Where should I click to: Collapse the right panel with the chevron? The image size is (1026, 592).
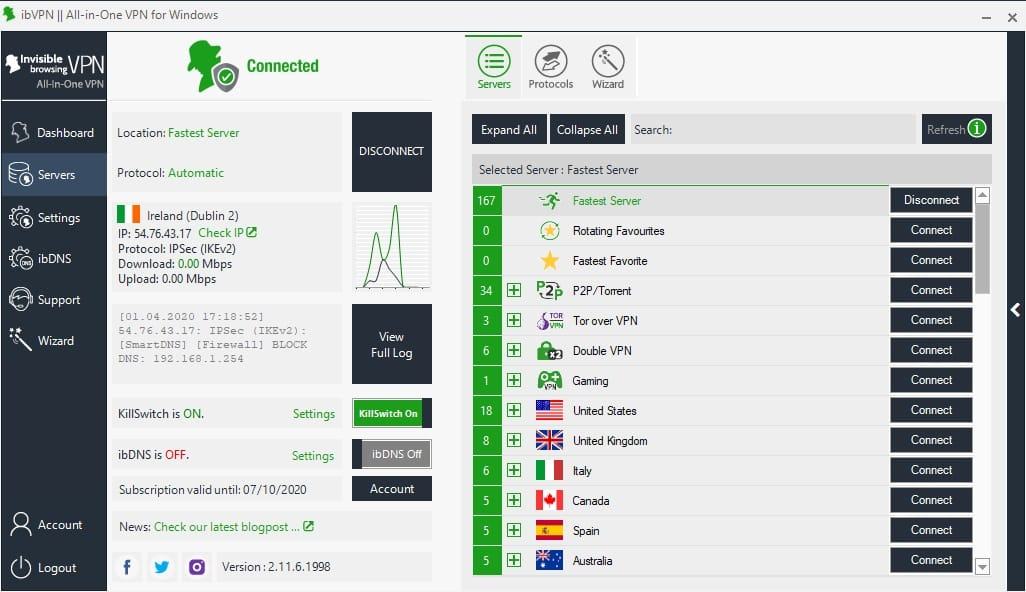1017,310
